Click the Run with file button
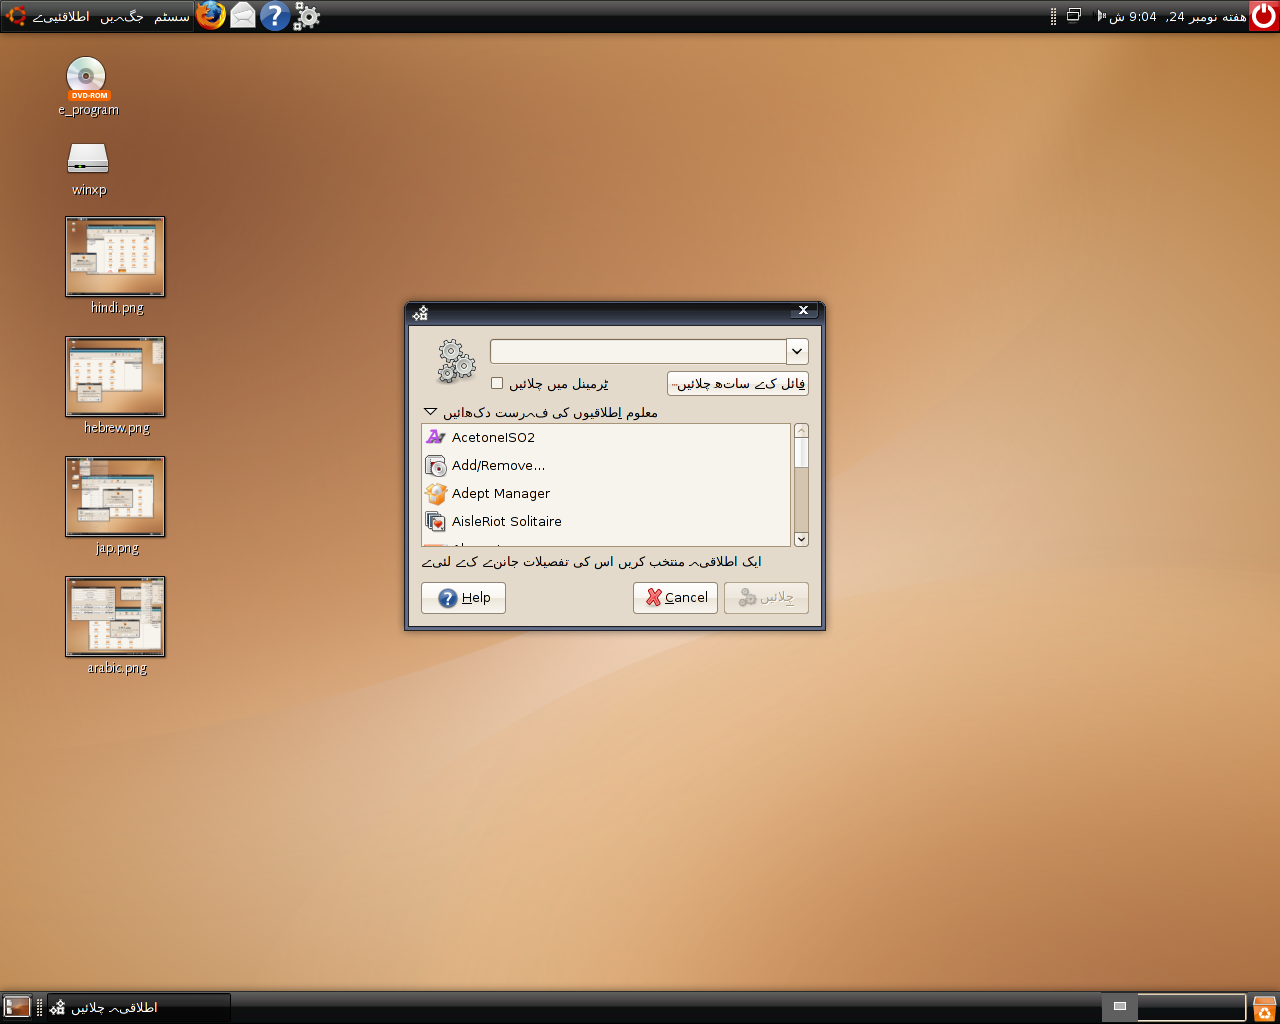The image size is (1280, 1024). coord(738,383)
